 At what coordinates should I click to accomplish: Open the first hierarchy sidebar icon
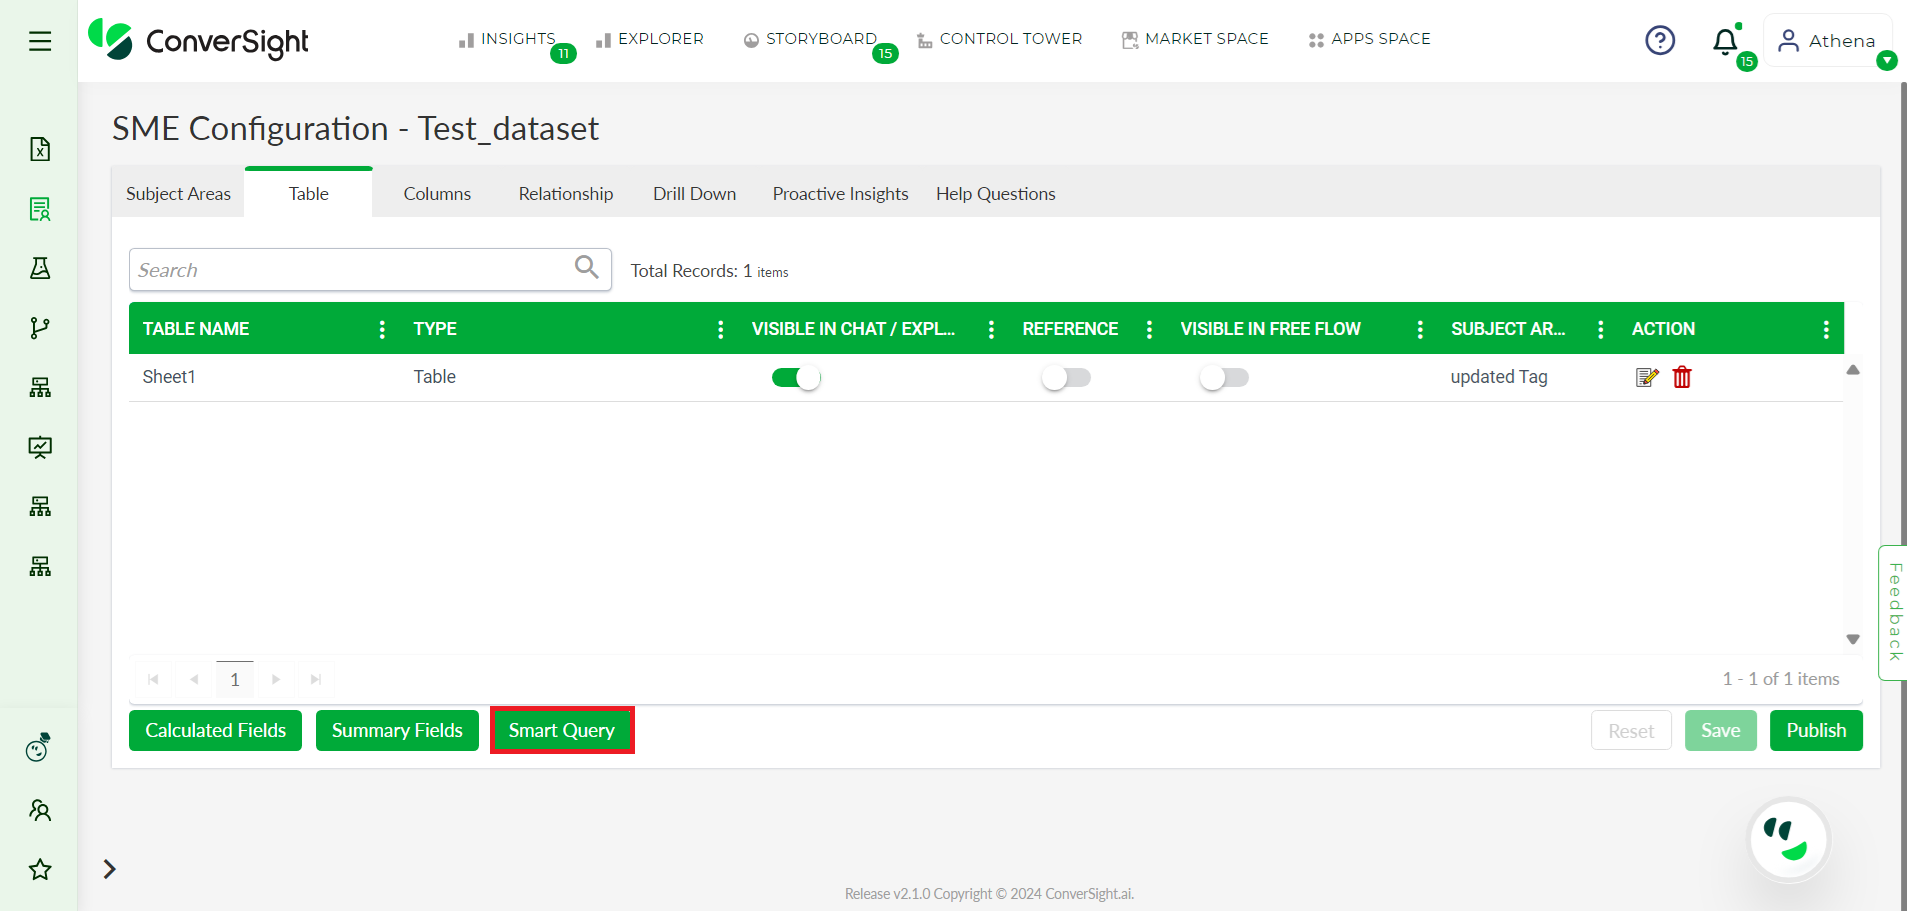[40, 388]
